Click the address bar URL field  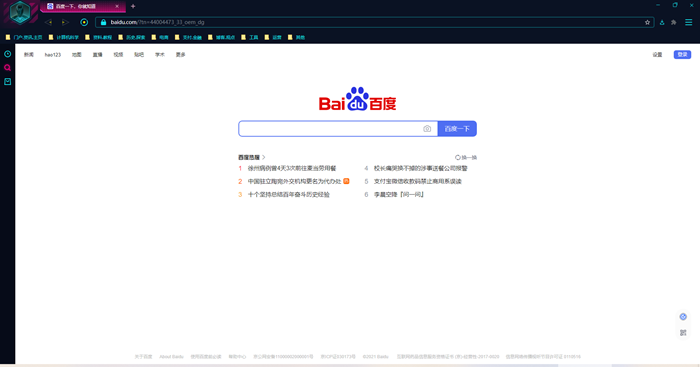point(375,22)
